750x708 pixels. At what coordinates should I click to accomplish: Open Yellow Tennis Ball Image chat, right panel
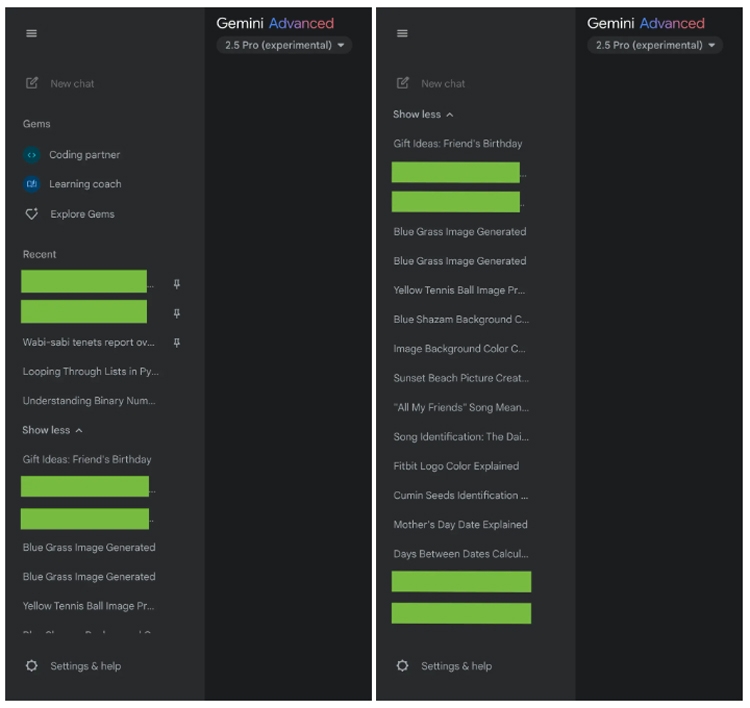pos(459,290)
